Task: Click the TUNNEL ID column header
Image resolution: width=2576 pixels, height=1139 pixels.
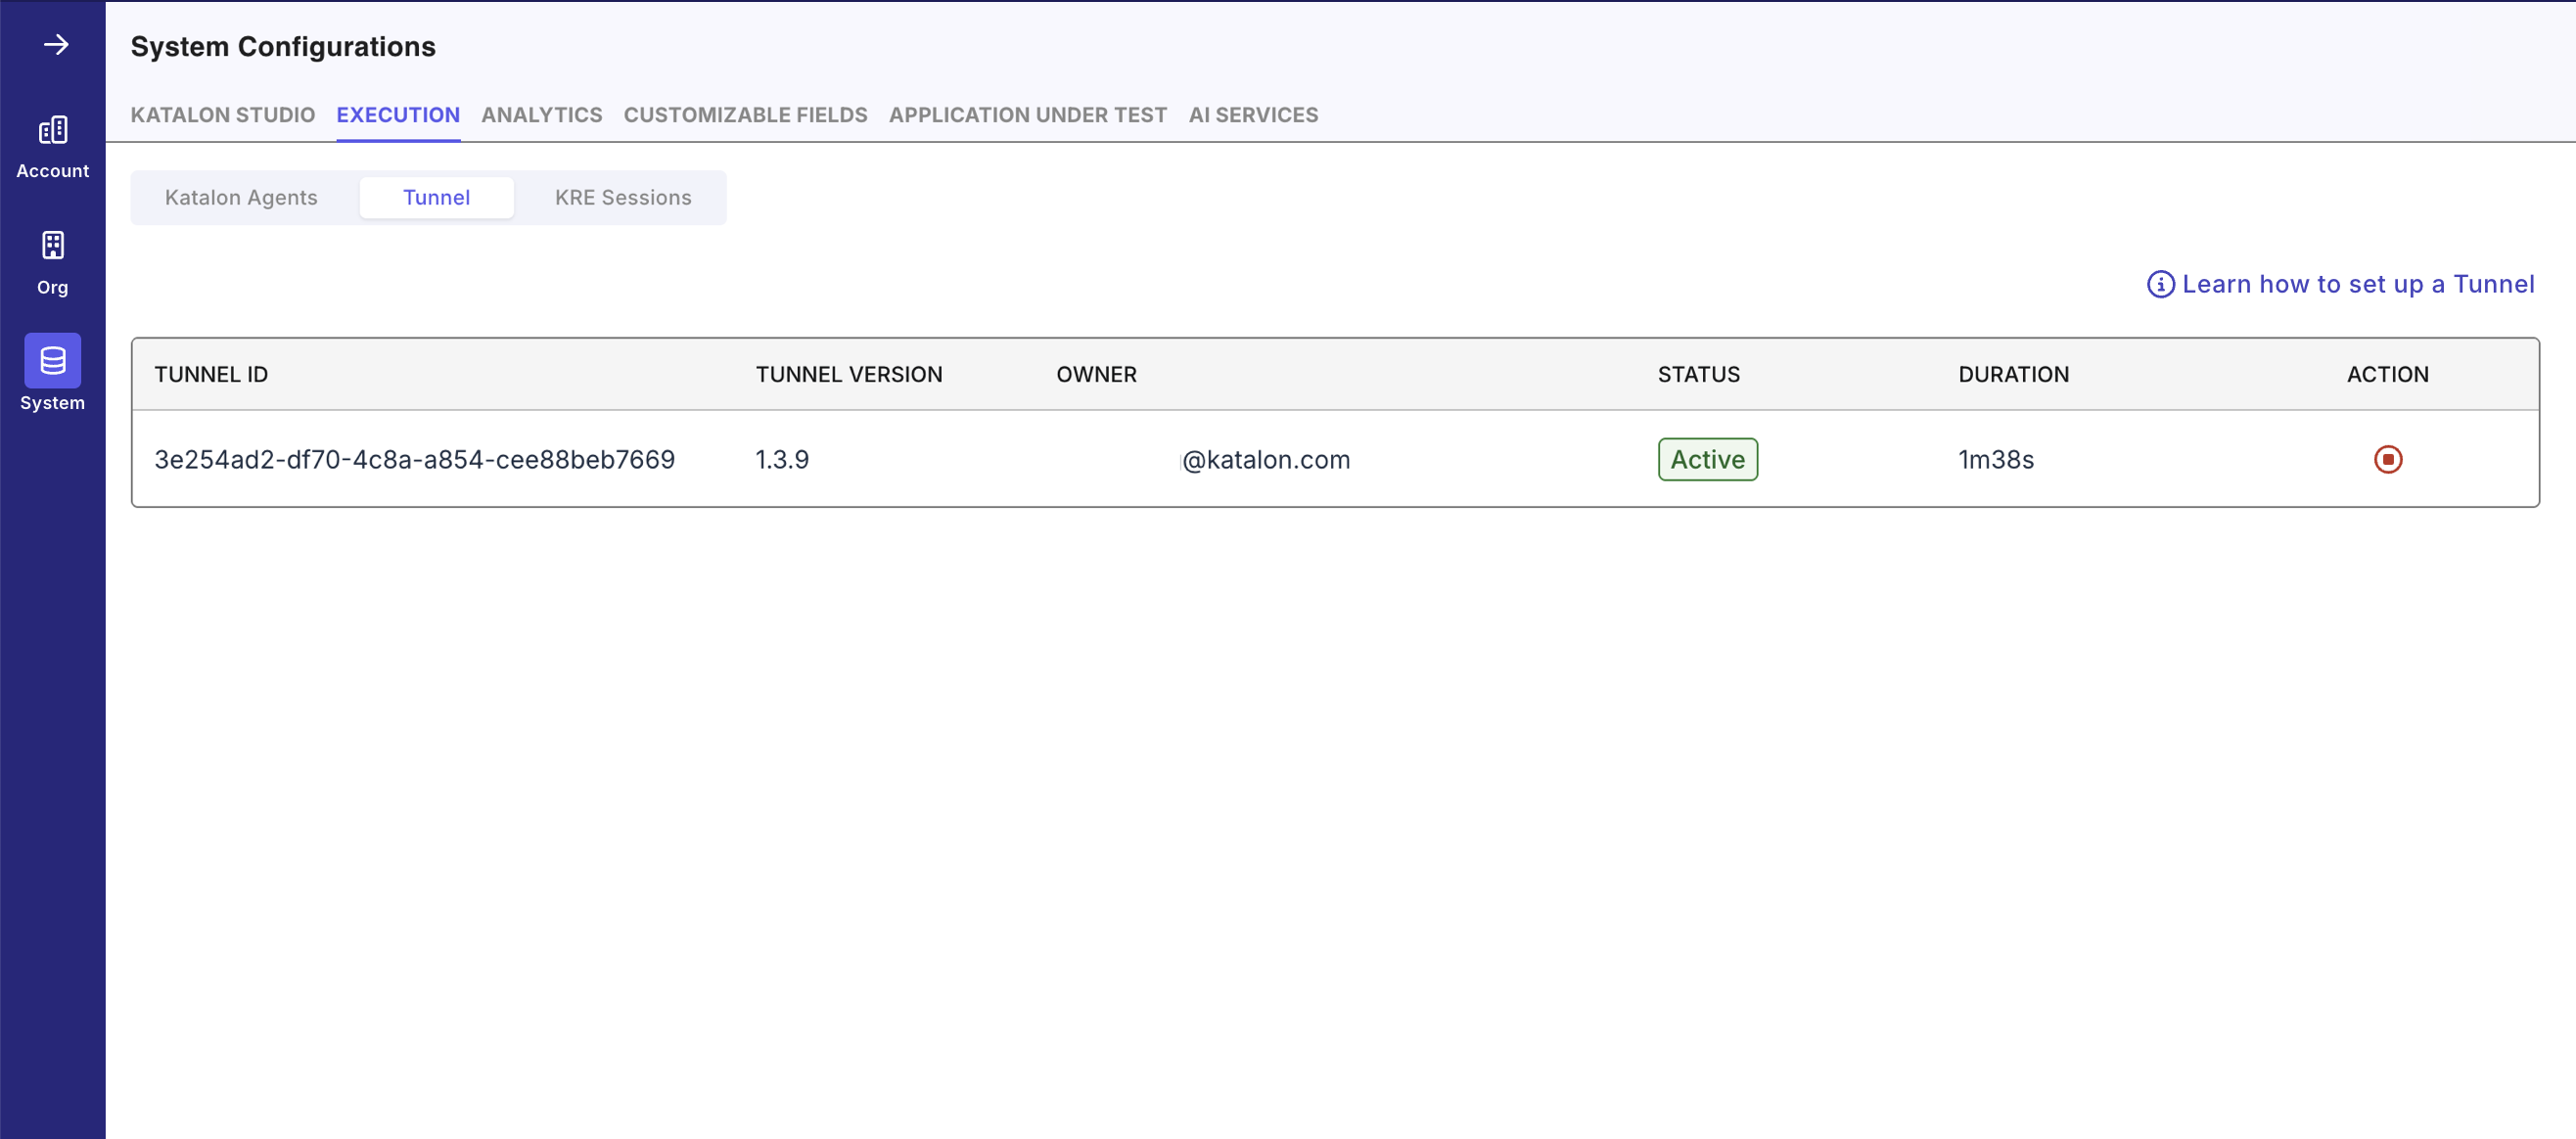Action: pyautogui.click(x=211, y=374)
